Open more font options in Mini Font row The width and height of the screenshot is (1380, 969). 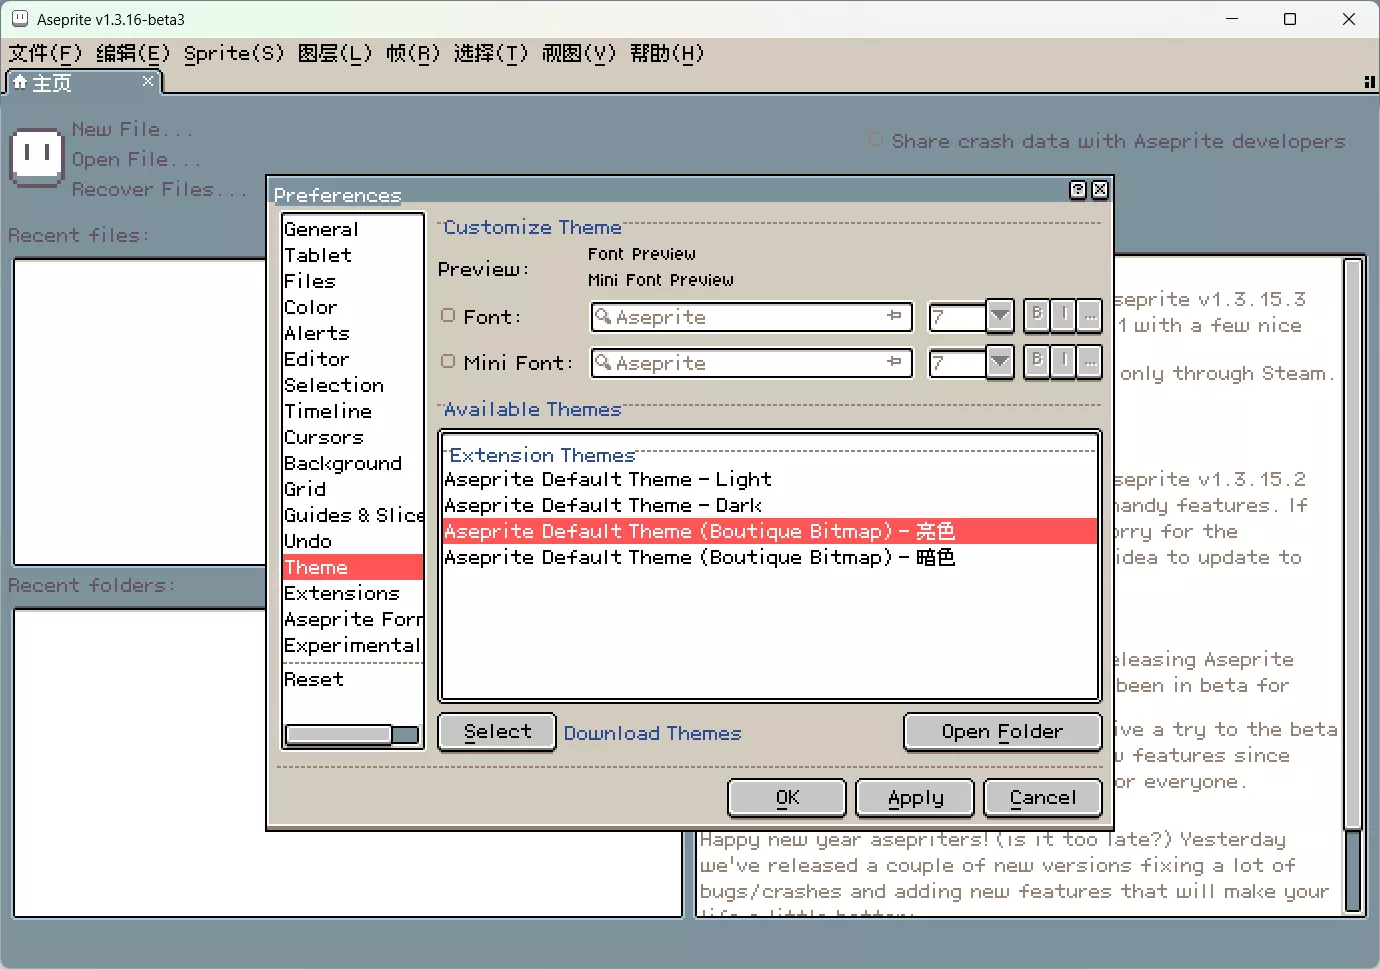click(x=1090, y=362)
